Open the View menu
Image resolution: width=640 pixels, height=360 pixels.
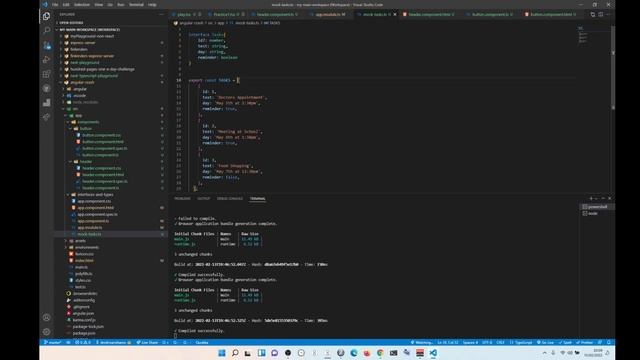pos(98,5)
